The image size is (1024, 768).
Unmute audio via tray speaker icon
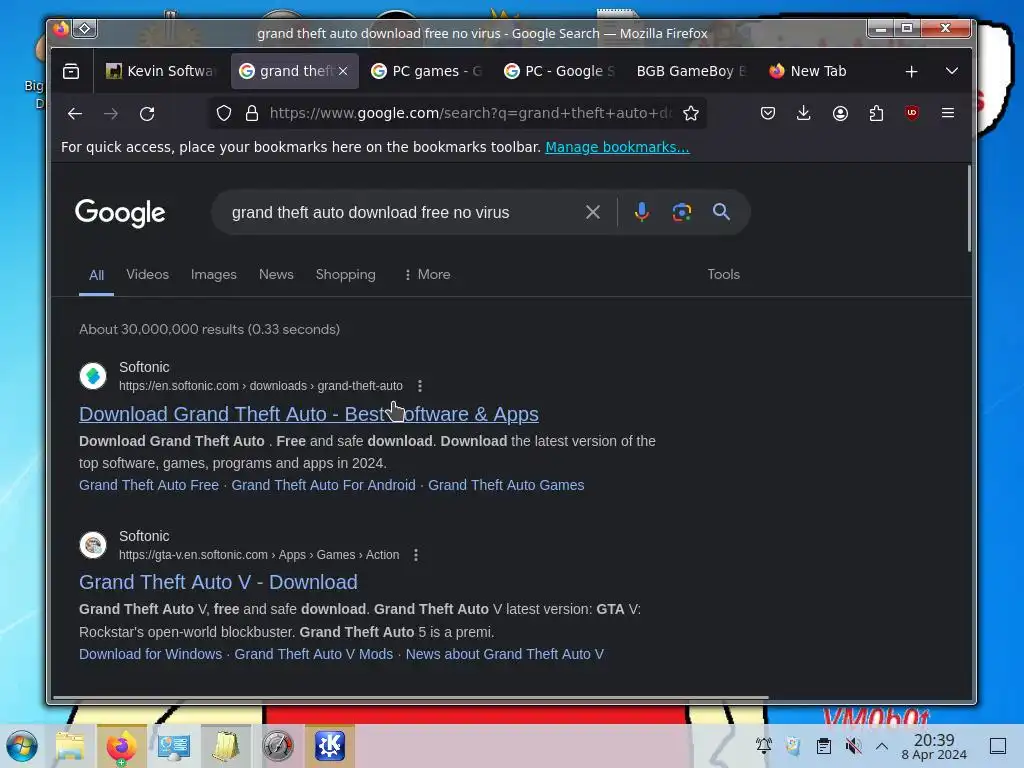click(853, 746)
